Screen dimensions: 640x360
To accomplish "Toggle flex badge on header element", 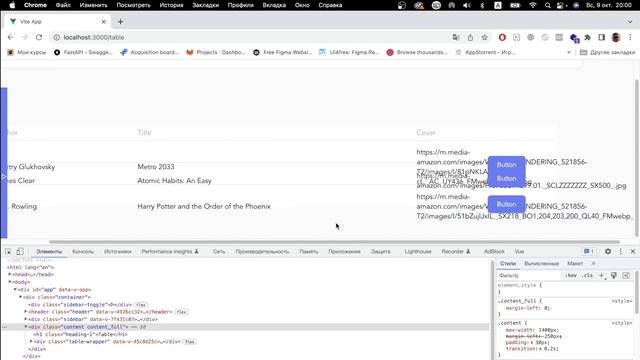I will coord(181,312).
